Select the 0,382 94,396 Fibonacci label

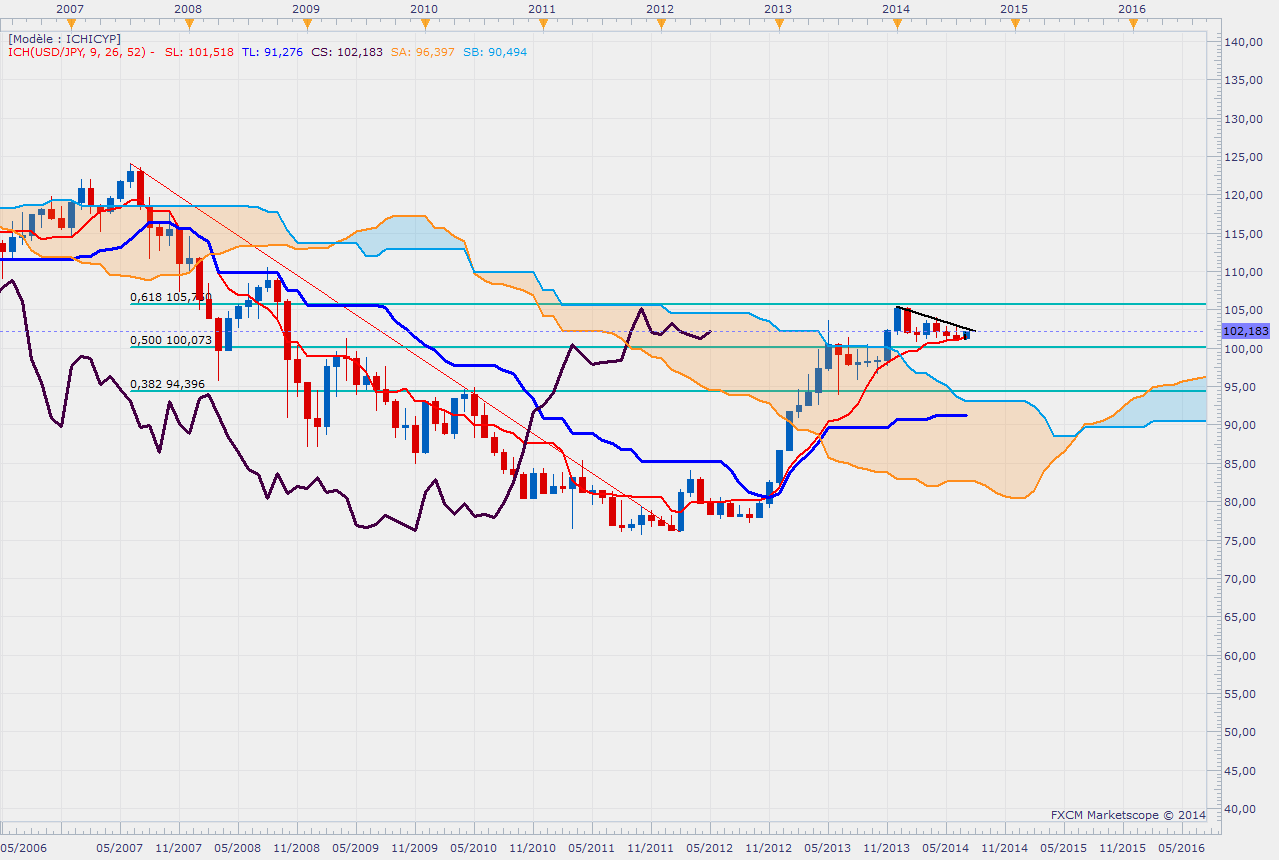point(168,384)
